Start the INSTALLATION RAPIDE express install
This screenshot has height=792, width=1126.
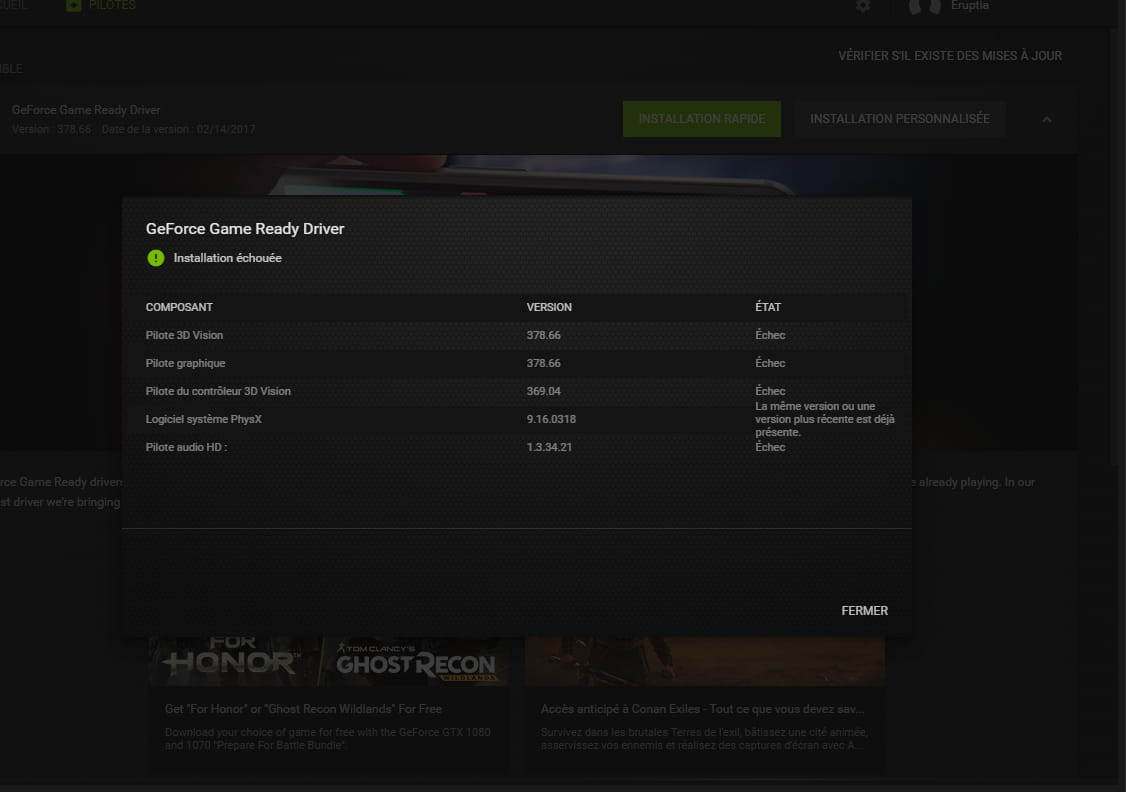pos(702,118)
